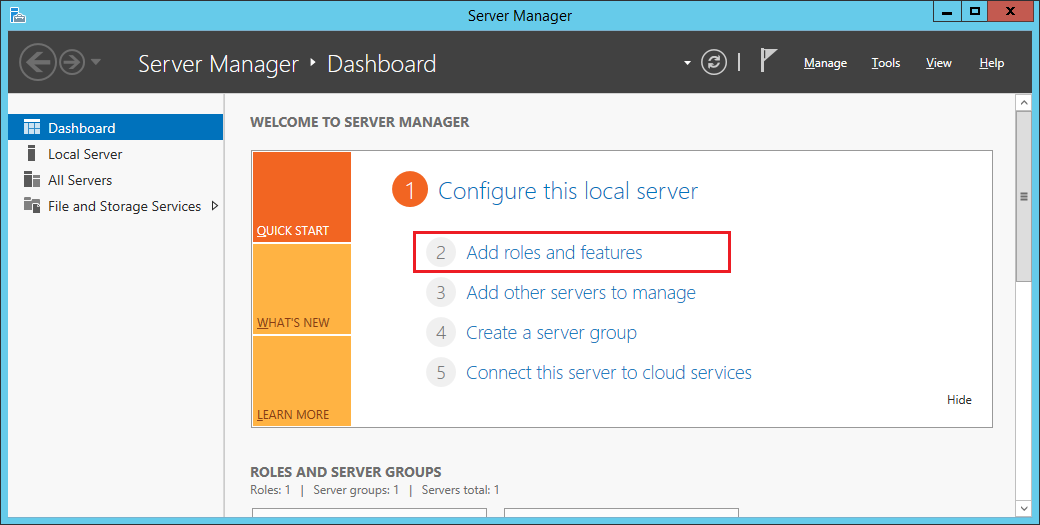Image resolution: width=1040 pixels, height=525 pixels.
Task: Click Create a server group link
Action: click(x=551, y=333)
